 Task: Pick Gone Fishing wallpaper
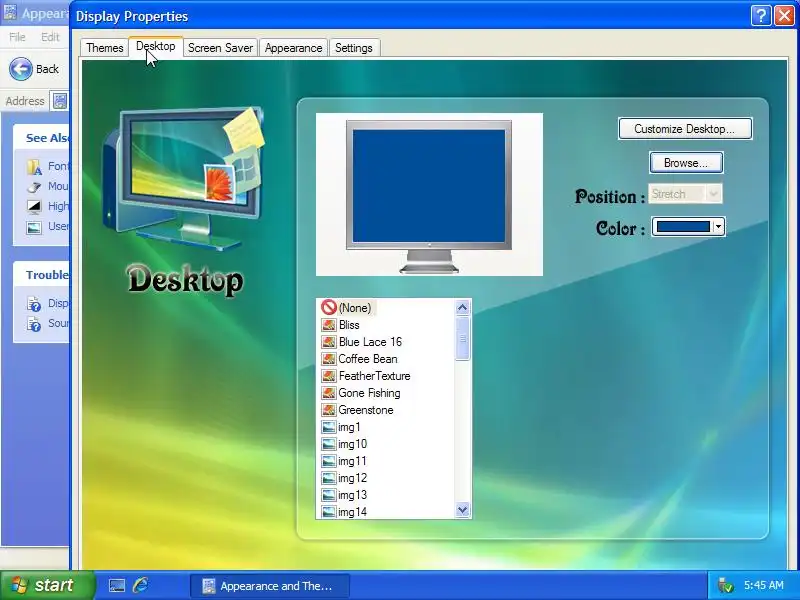click(x=369, y=393)
